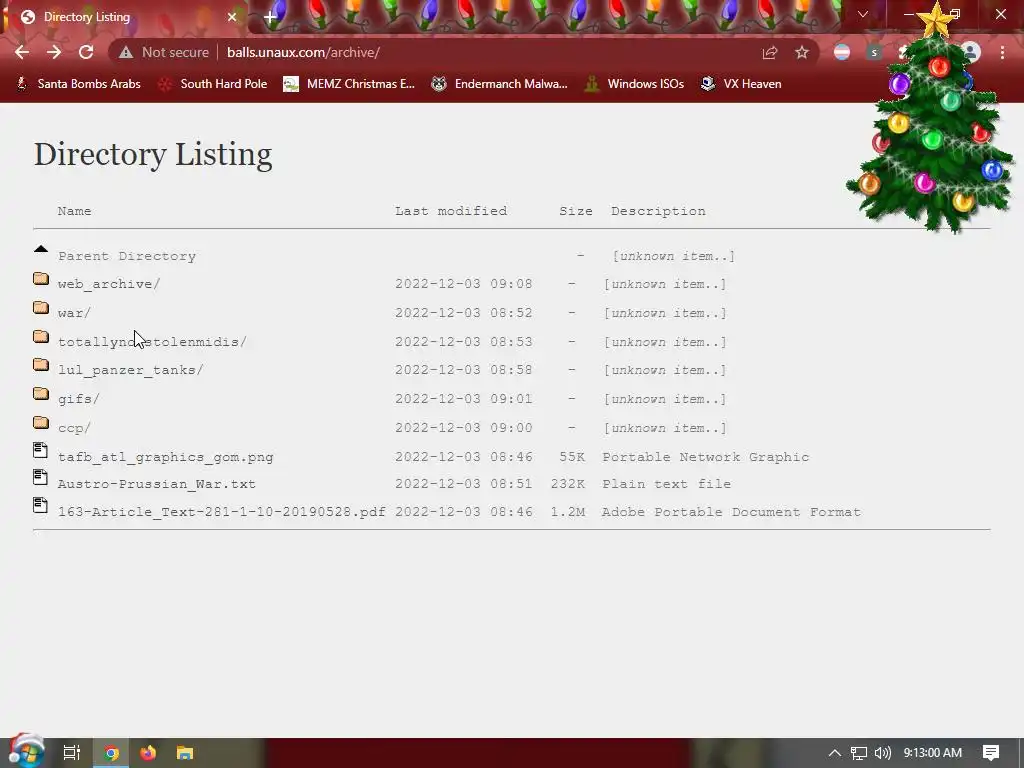
Task: Open the Windows ISOs bookmark
Action: point(633,84)
